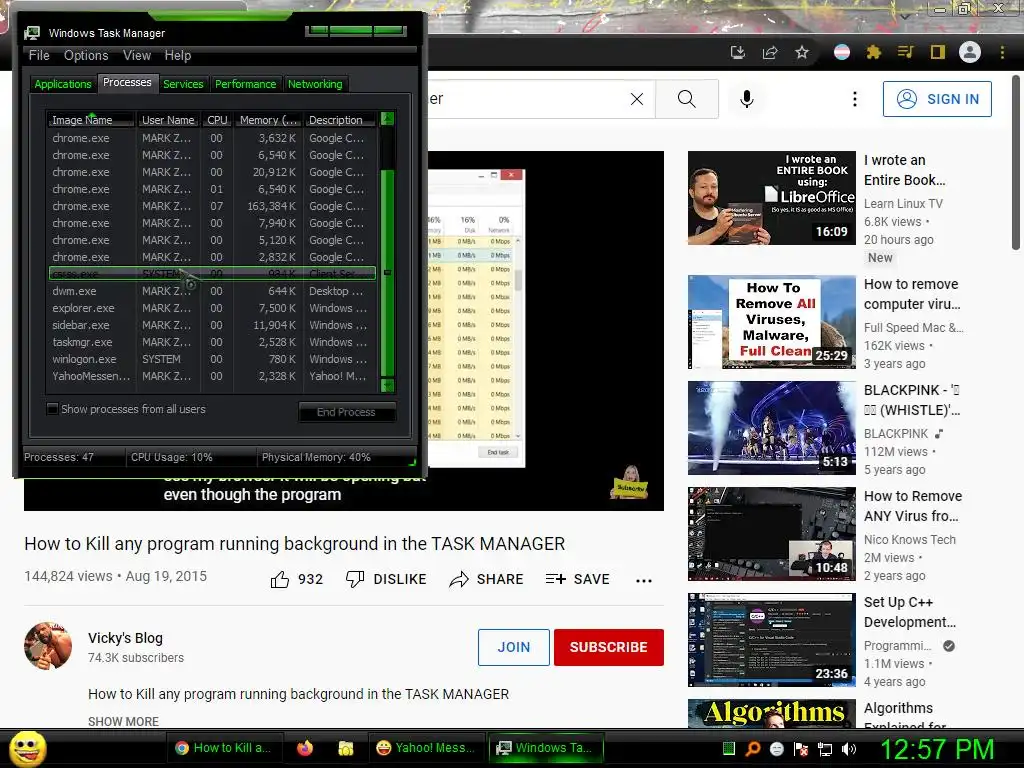Select taskmgr.exe process row
The width and height of the screenshot is (1024, 768).
(213, 342)
